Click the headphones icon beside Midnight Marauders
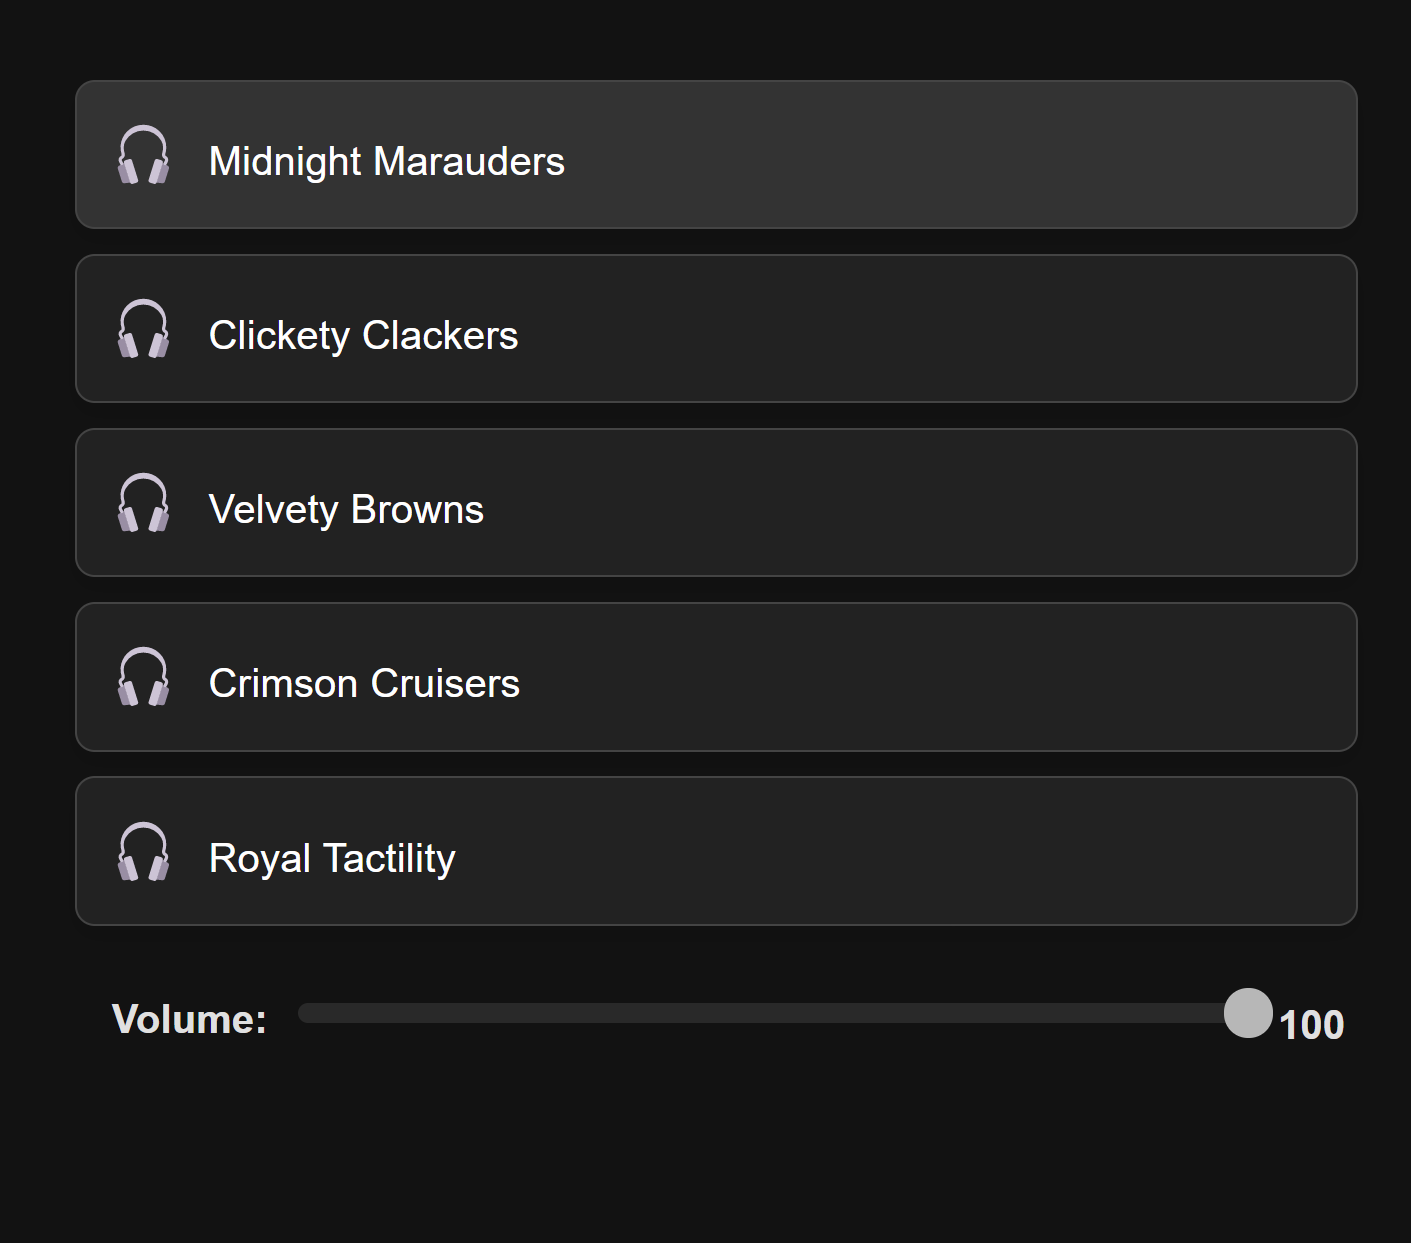This screenshot has height=1243, width=1411. click(x=143, y=155)
